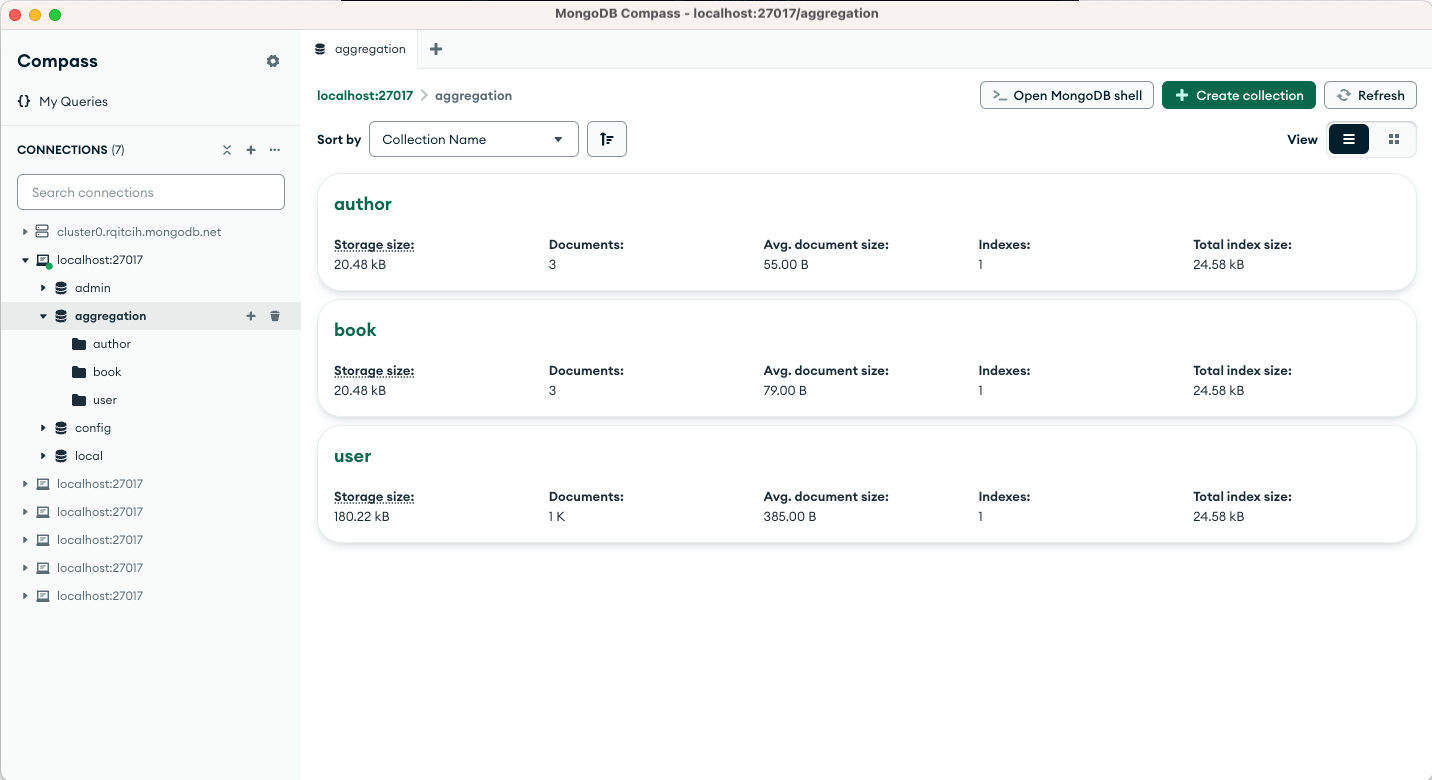This screenshot has width=1432, height=780.
Task: Open the user collection card title
Action: (352, 456)
